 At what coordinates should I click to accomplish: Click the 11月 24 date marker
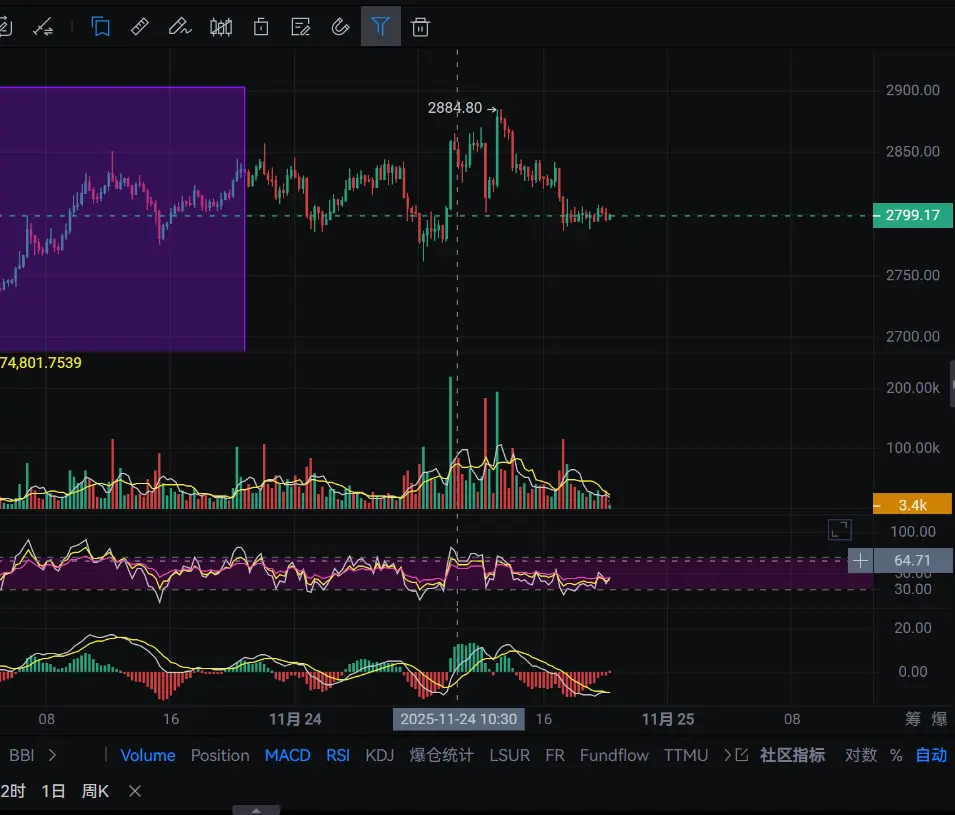[x=295, y=719]
